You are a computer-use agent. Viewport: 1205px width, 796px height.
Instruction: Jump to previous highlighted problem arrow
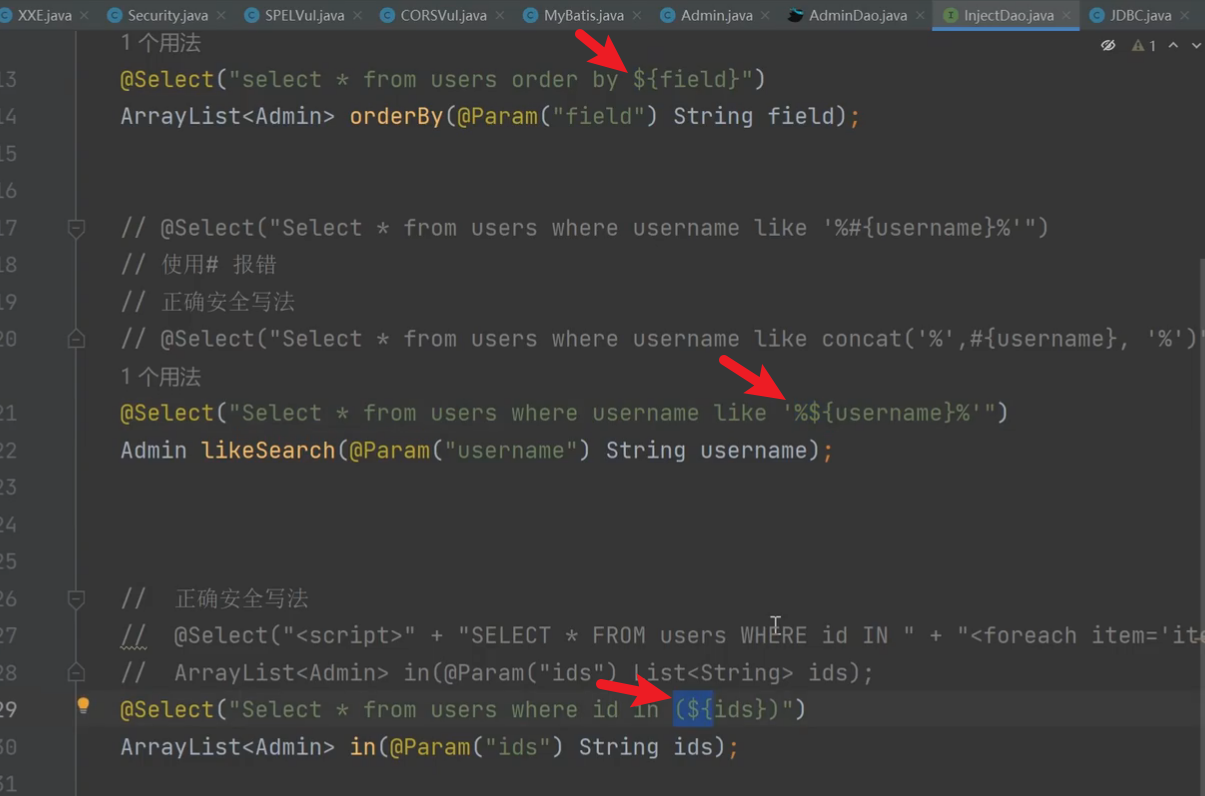[x=1173, y=46]
